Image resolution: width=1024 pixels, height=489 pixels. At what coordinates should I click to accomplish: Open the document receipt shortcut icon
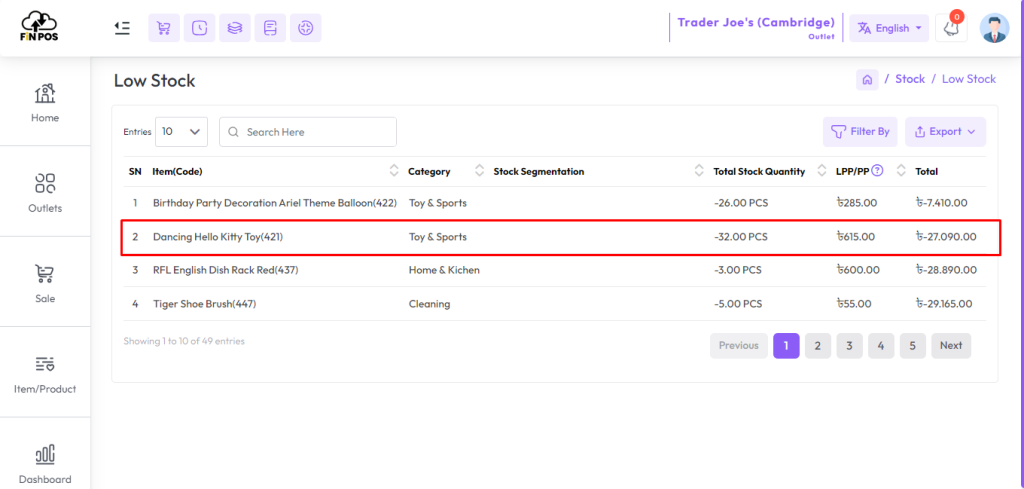[x=270, y=28]
